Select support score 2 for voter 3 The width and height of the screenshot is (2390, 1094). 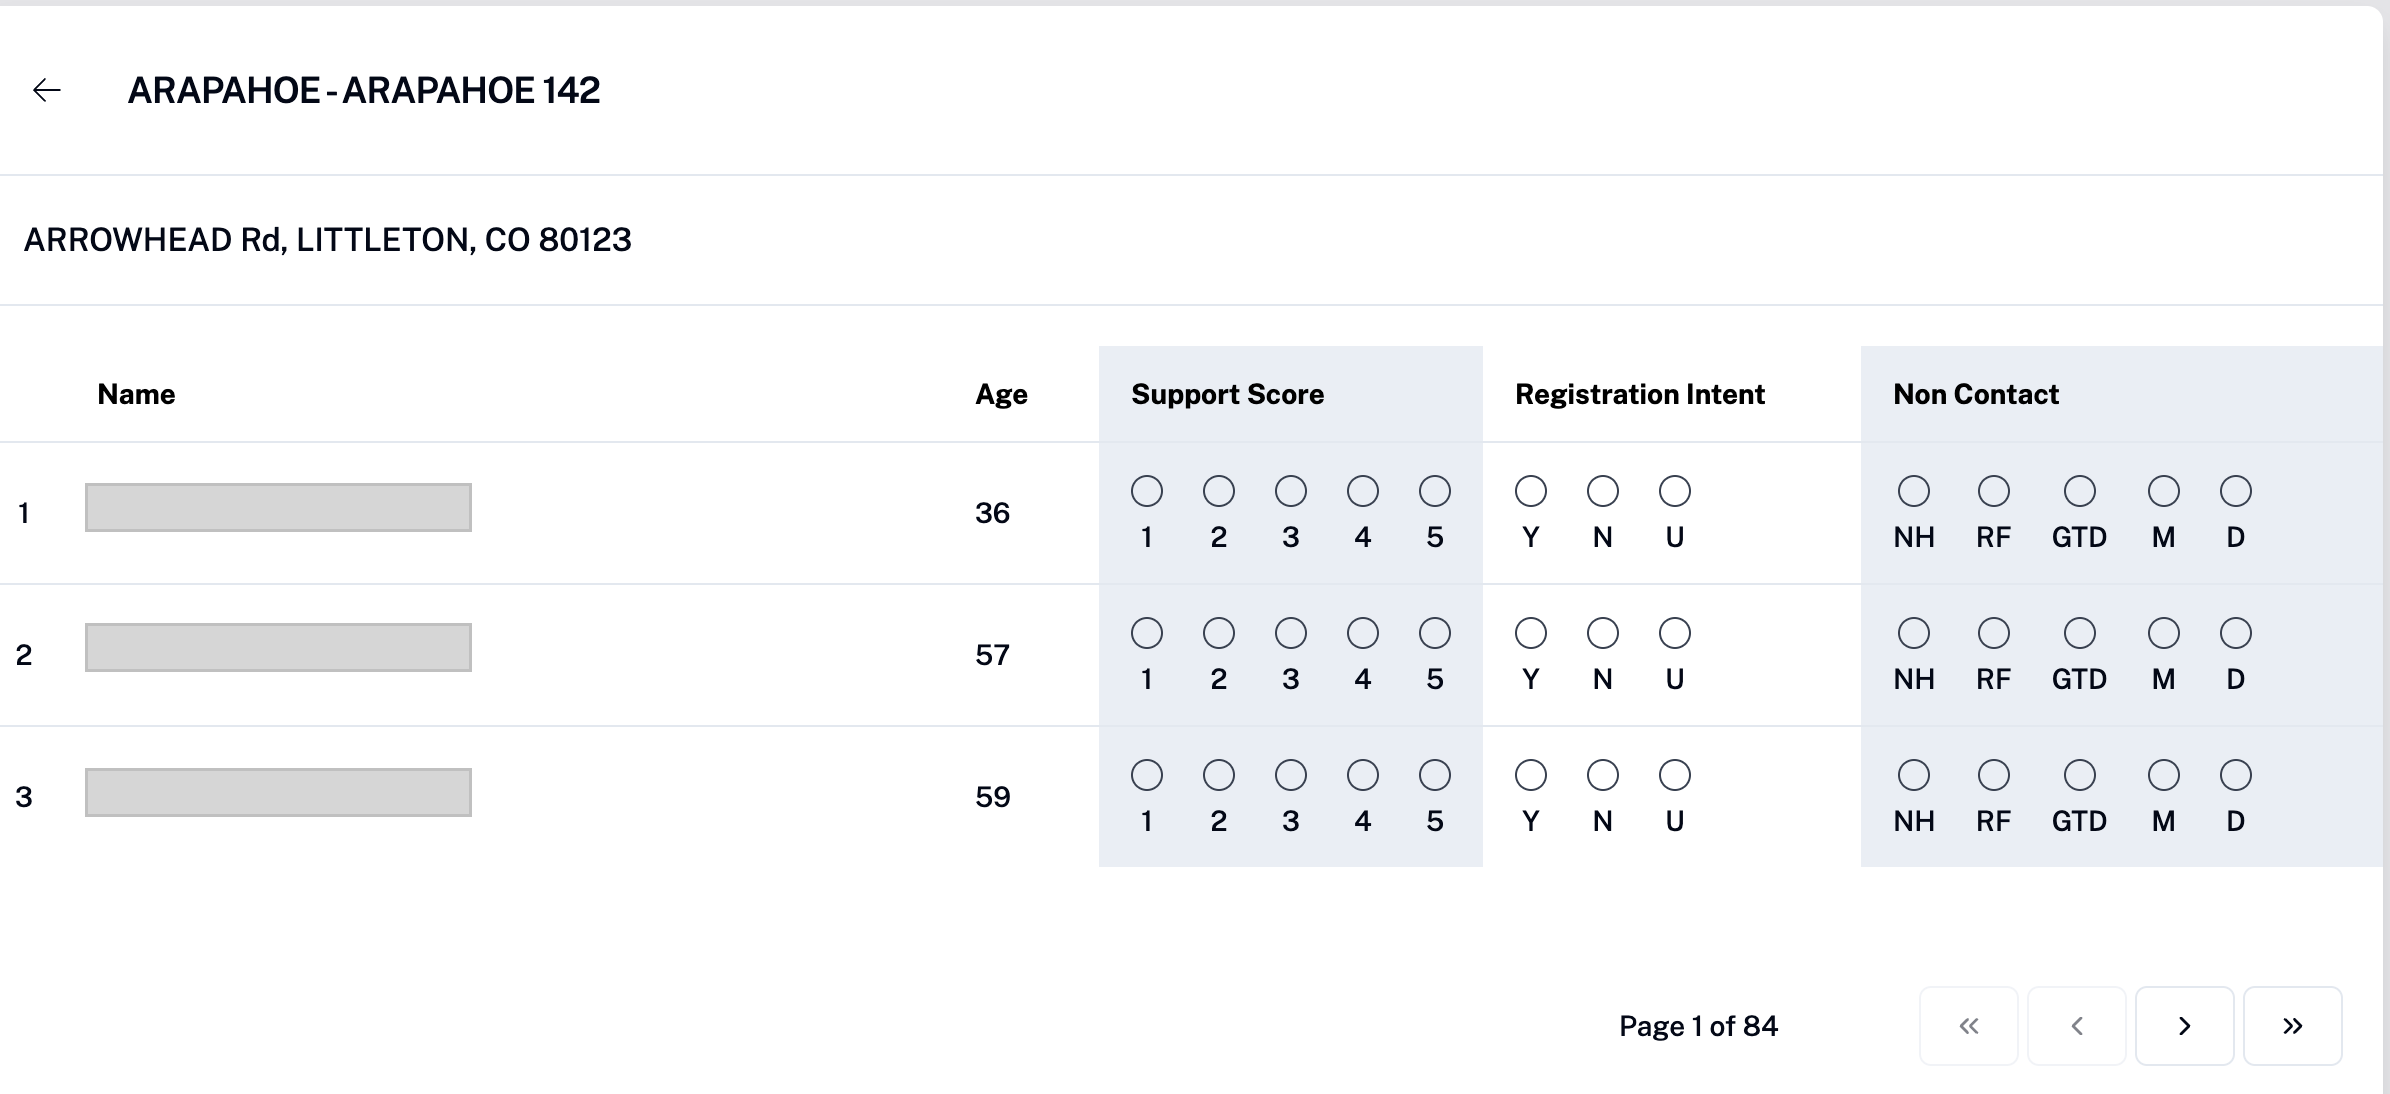click(1219, 775)
